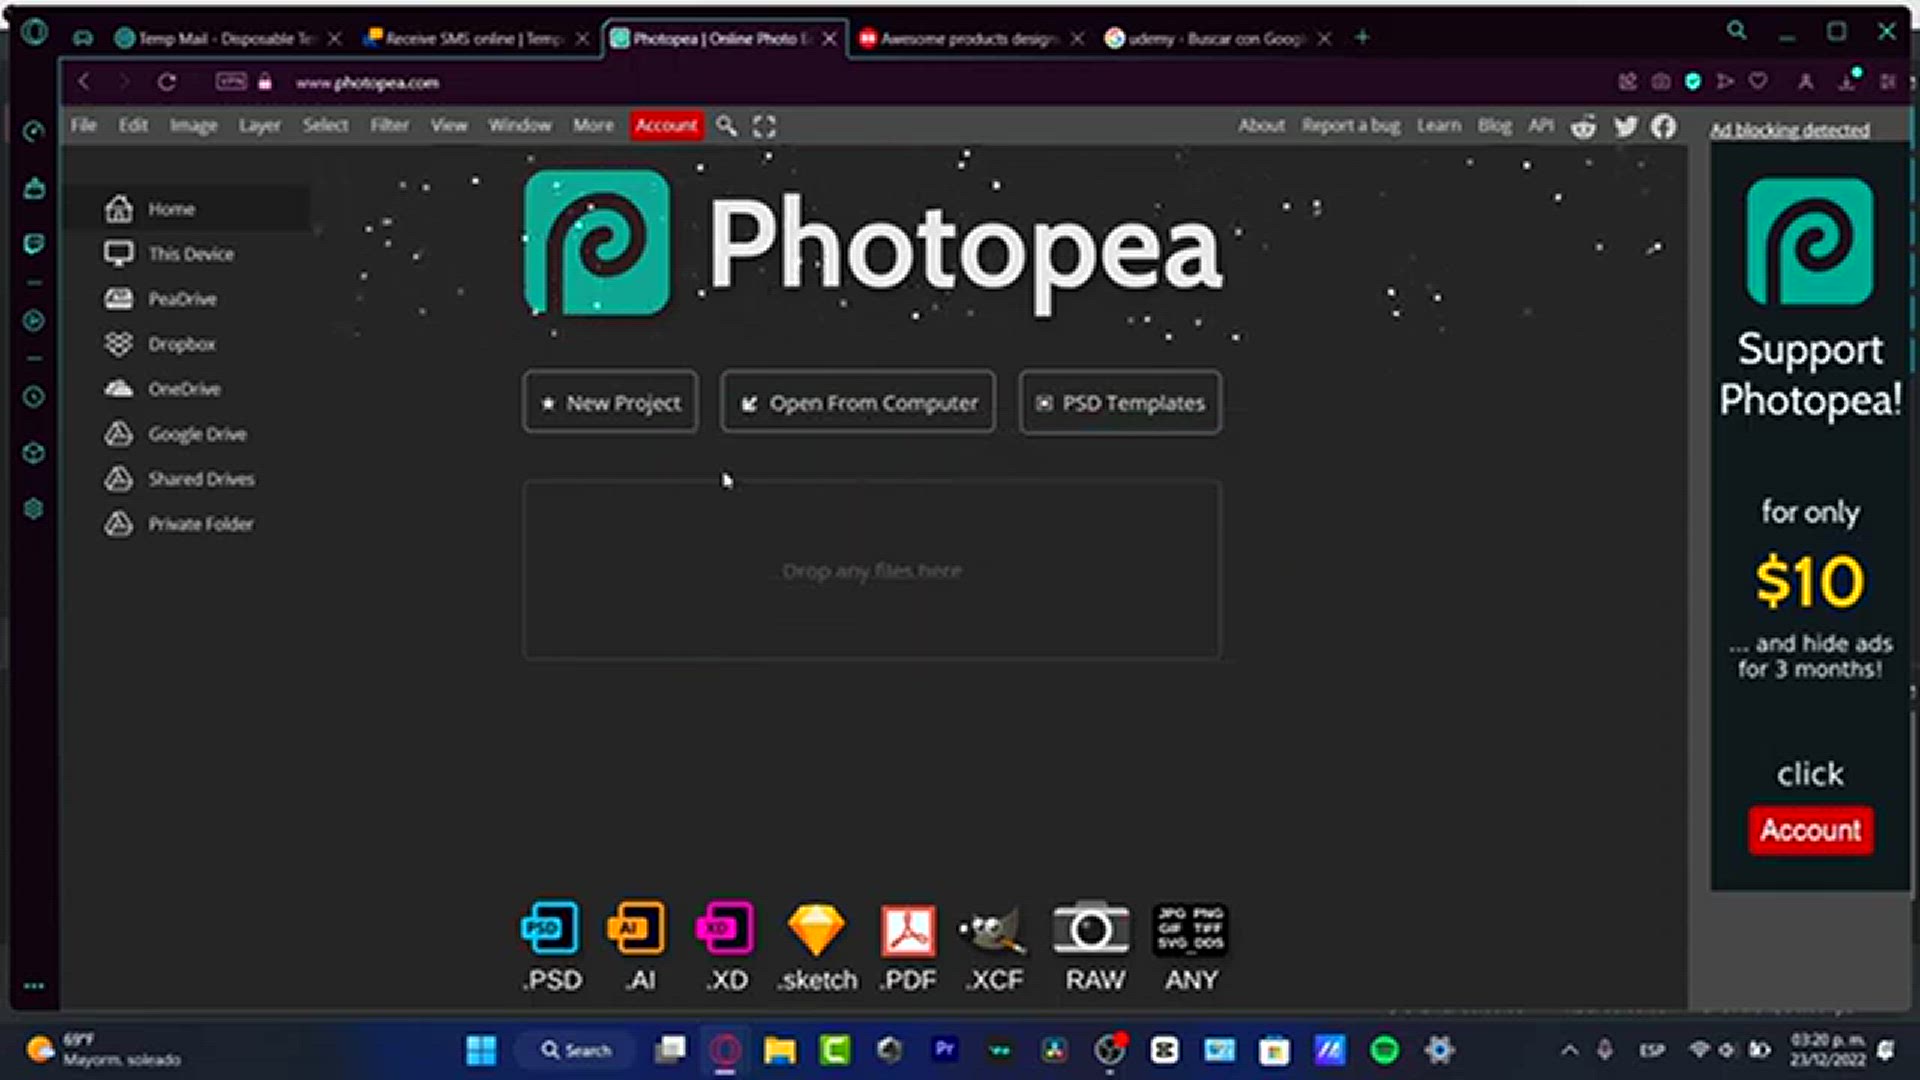This screenshot has height=1080, width=1920.
Task: Open the Select menu
Action: [325, 125]
